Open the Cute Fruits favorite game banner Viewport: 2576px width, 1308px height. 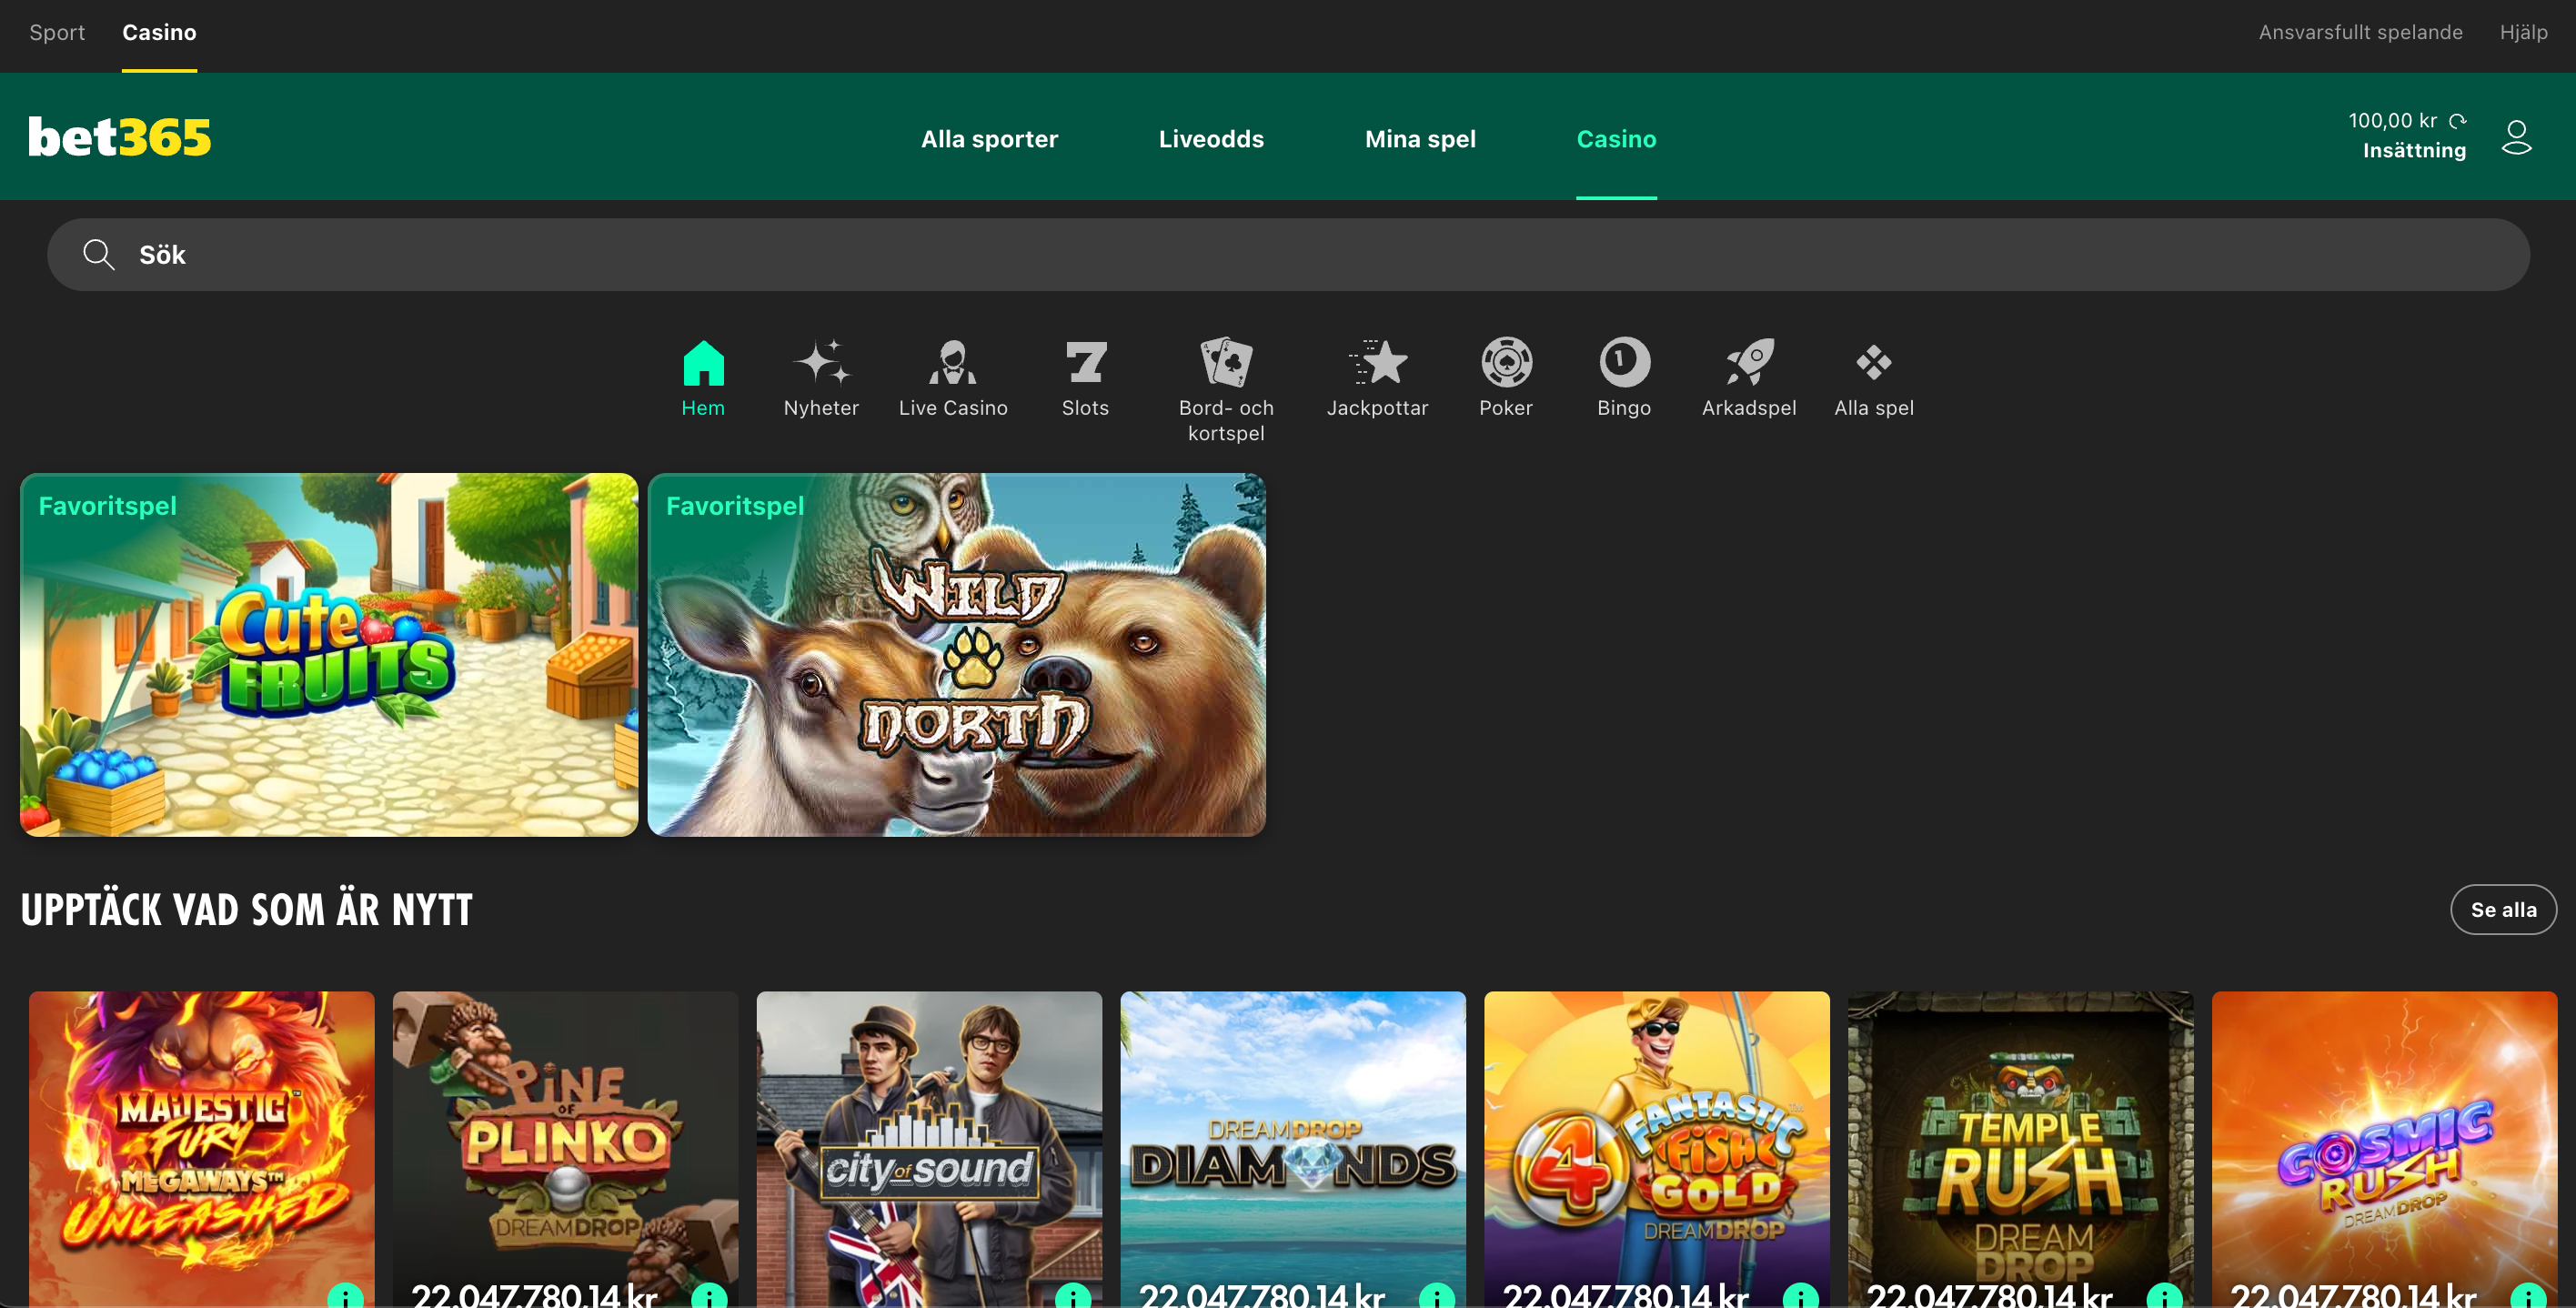(x=329, y=655)
